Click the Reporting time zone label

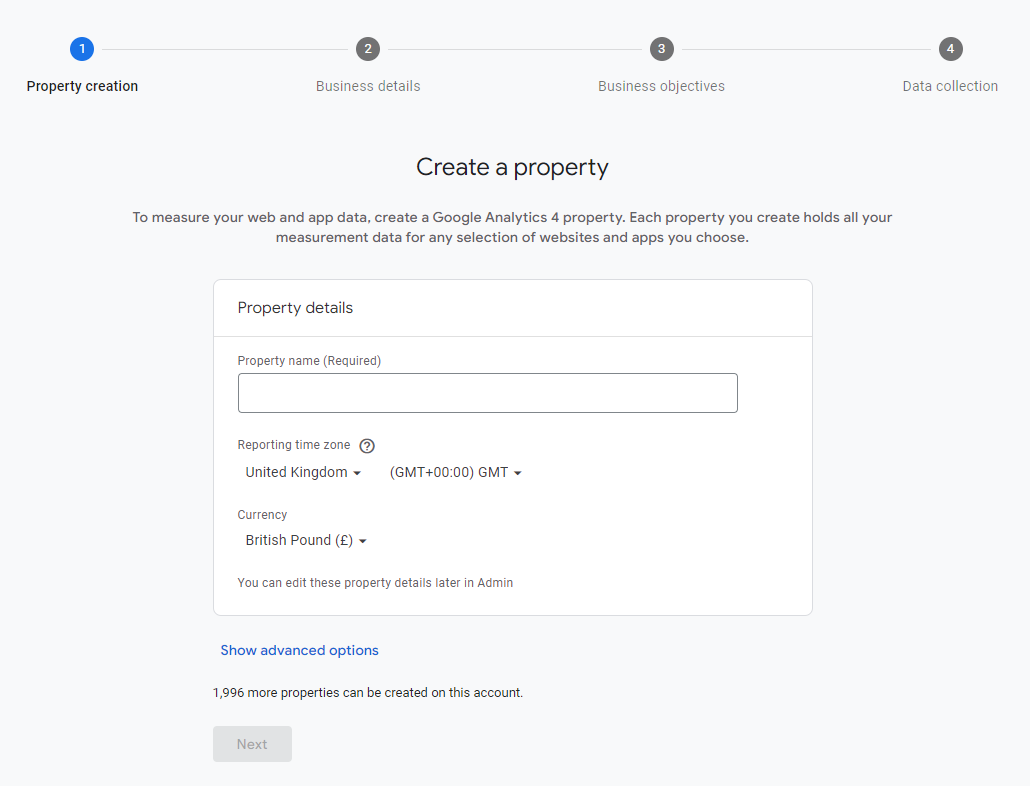pos(294,445)
